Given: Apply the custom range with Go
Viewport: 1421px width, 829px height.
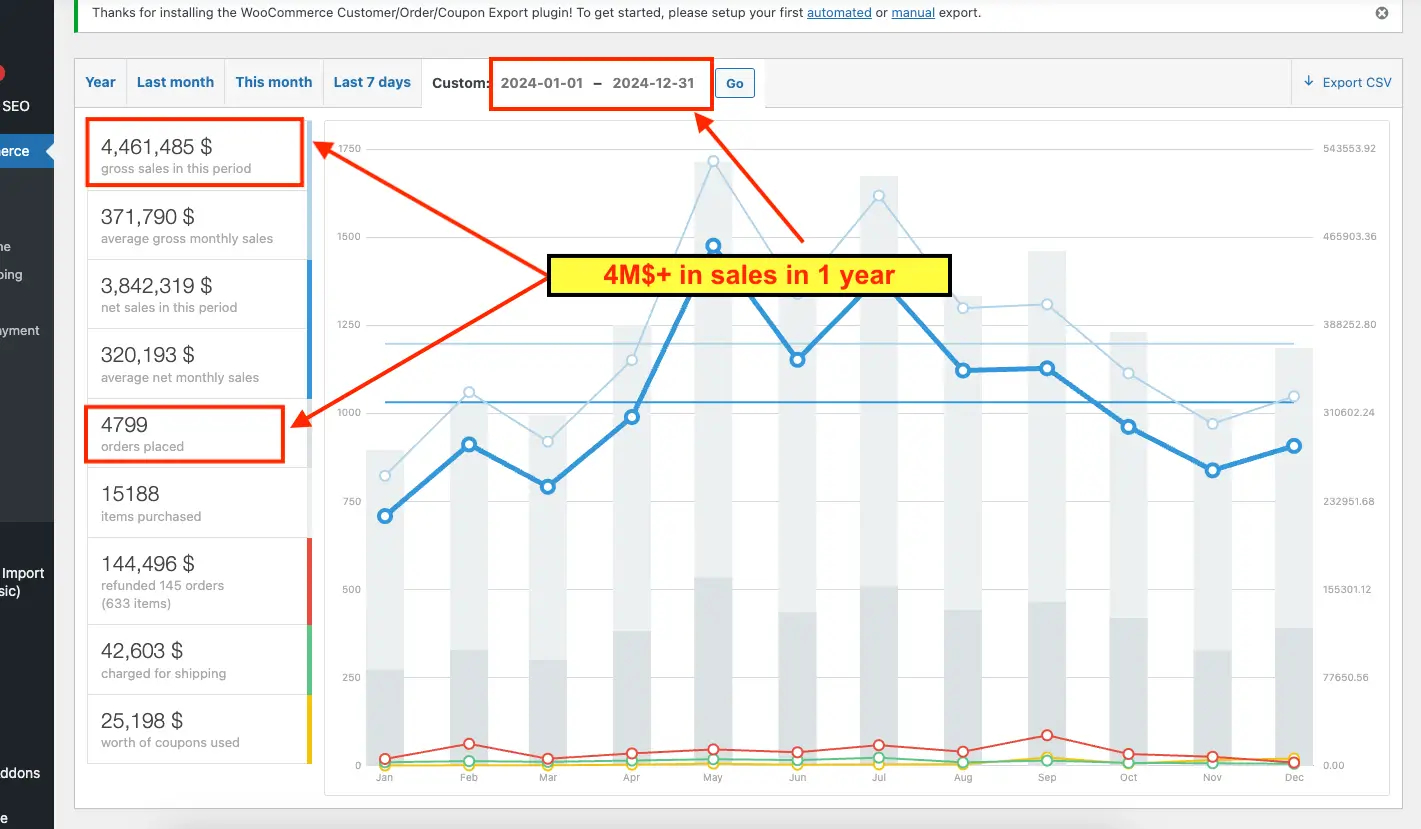Looking at the screenshot, I should pos(735,83).
